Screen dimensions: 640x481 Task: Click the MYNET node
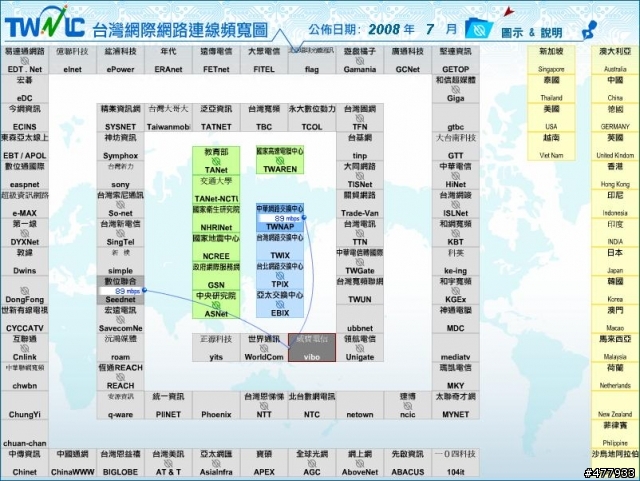click(x=456, y=405)
